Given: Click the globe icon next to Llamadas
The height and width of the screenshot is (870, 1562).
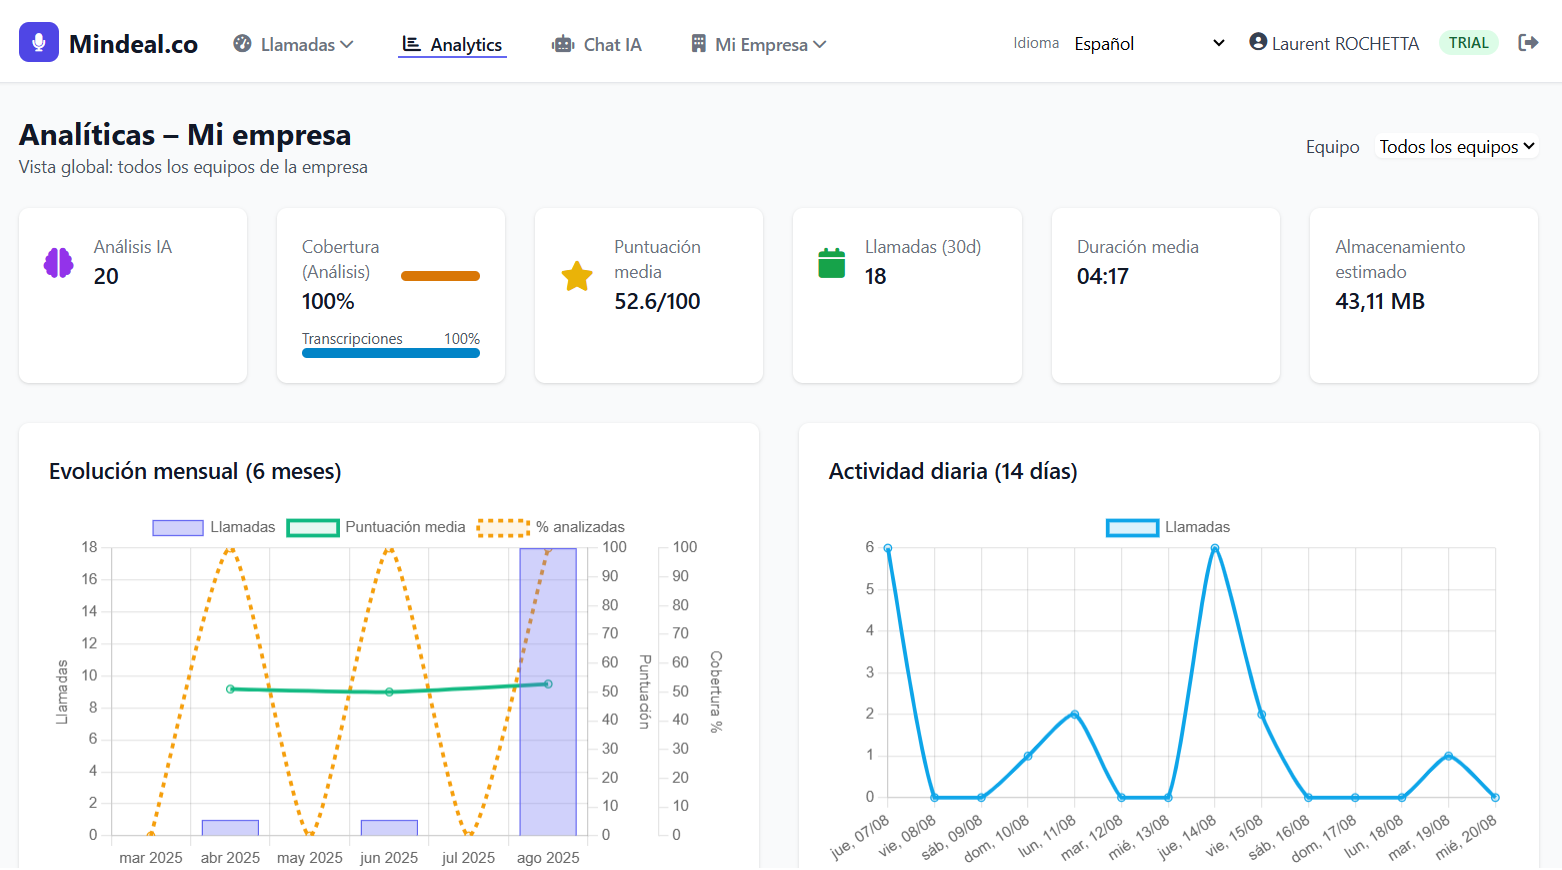Looking at the screenshot, I should 241,43.
